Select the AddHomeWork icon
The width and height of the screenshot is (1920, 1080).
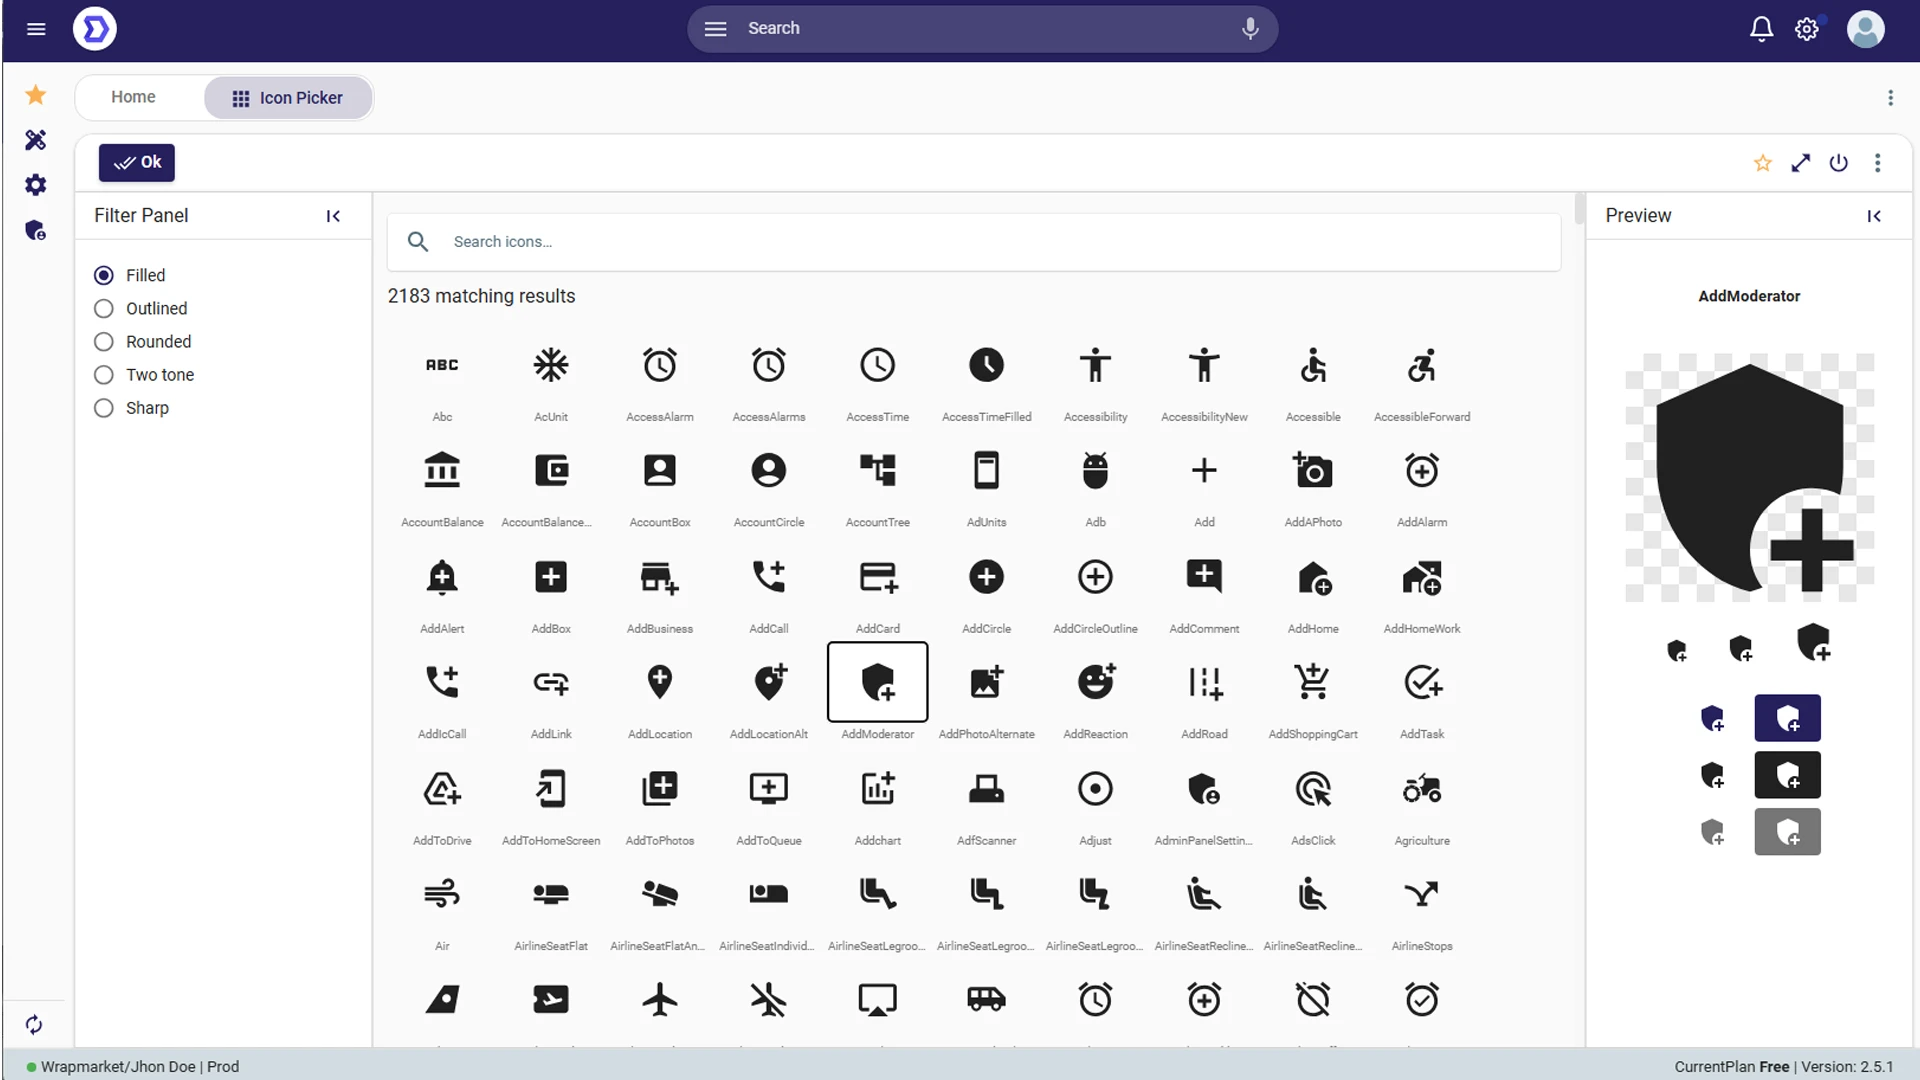click(x=1422, y=577)
